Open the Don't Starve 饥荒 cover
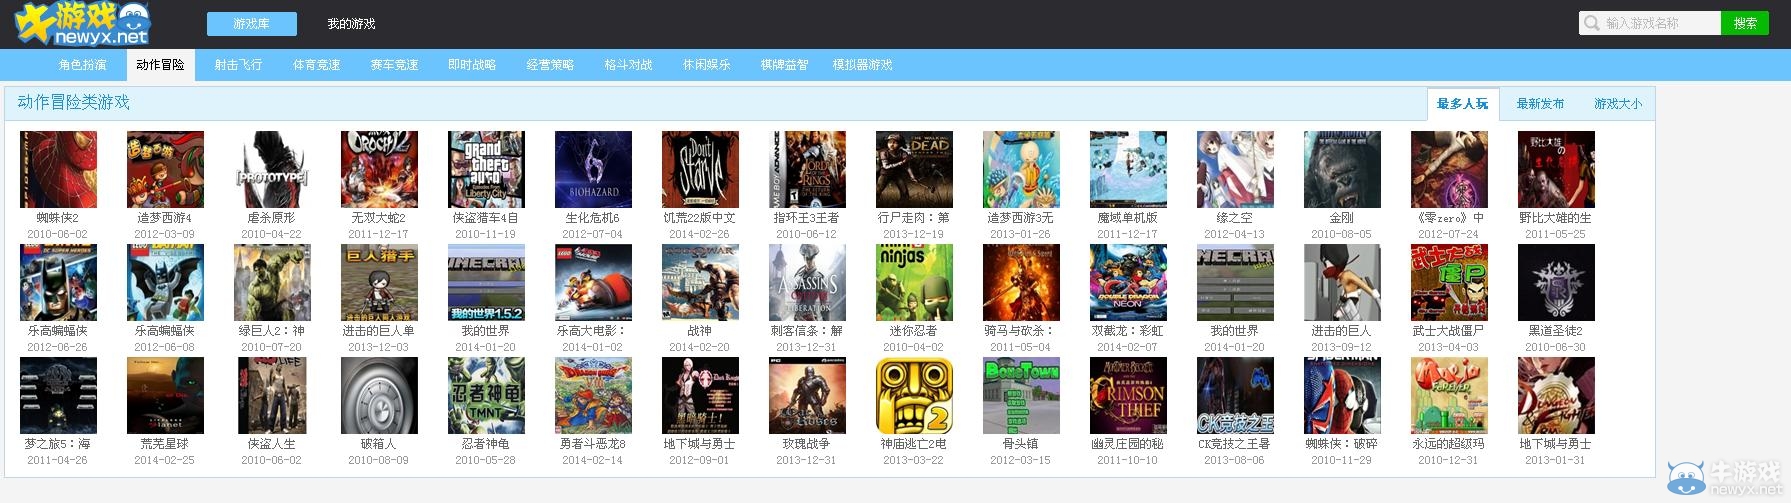 [700, 169]
